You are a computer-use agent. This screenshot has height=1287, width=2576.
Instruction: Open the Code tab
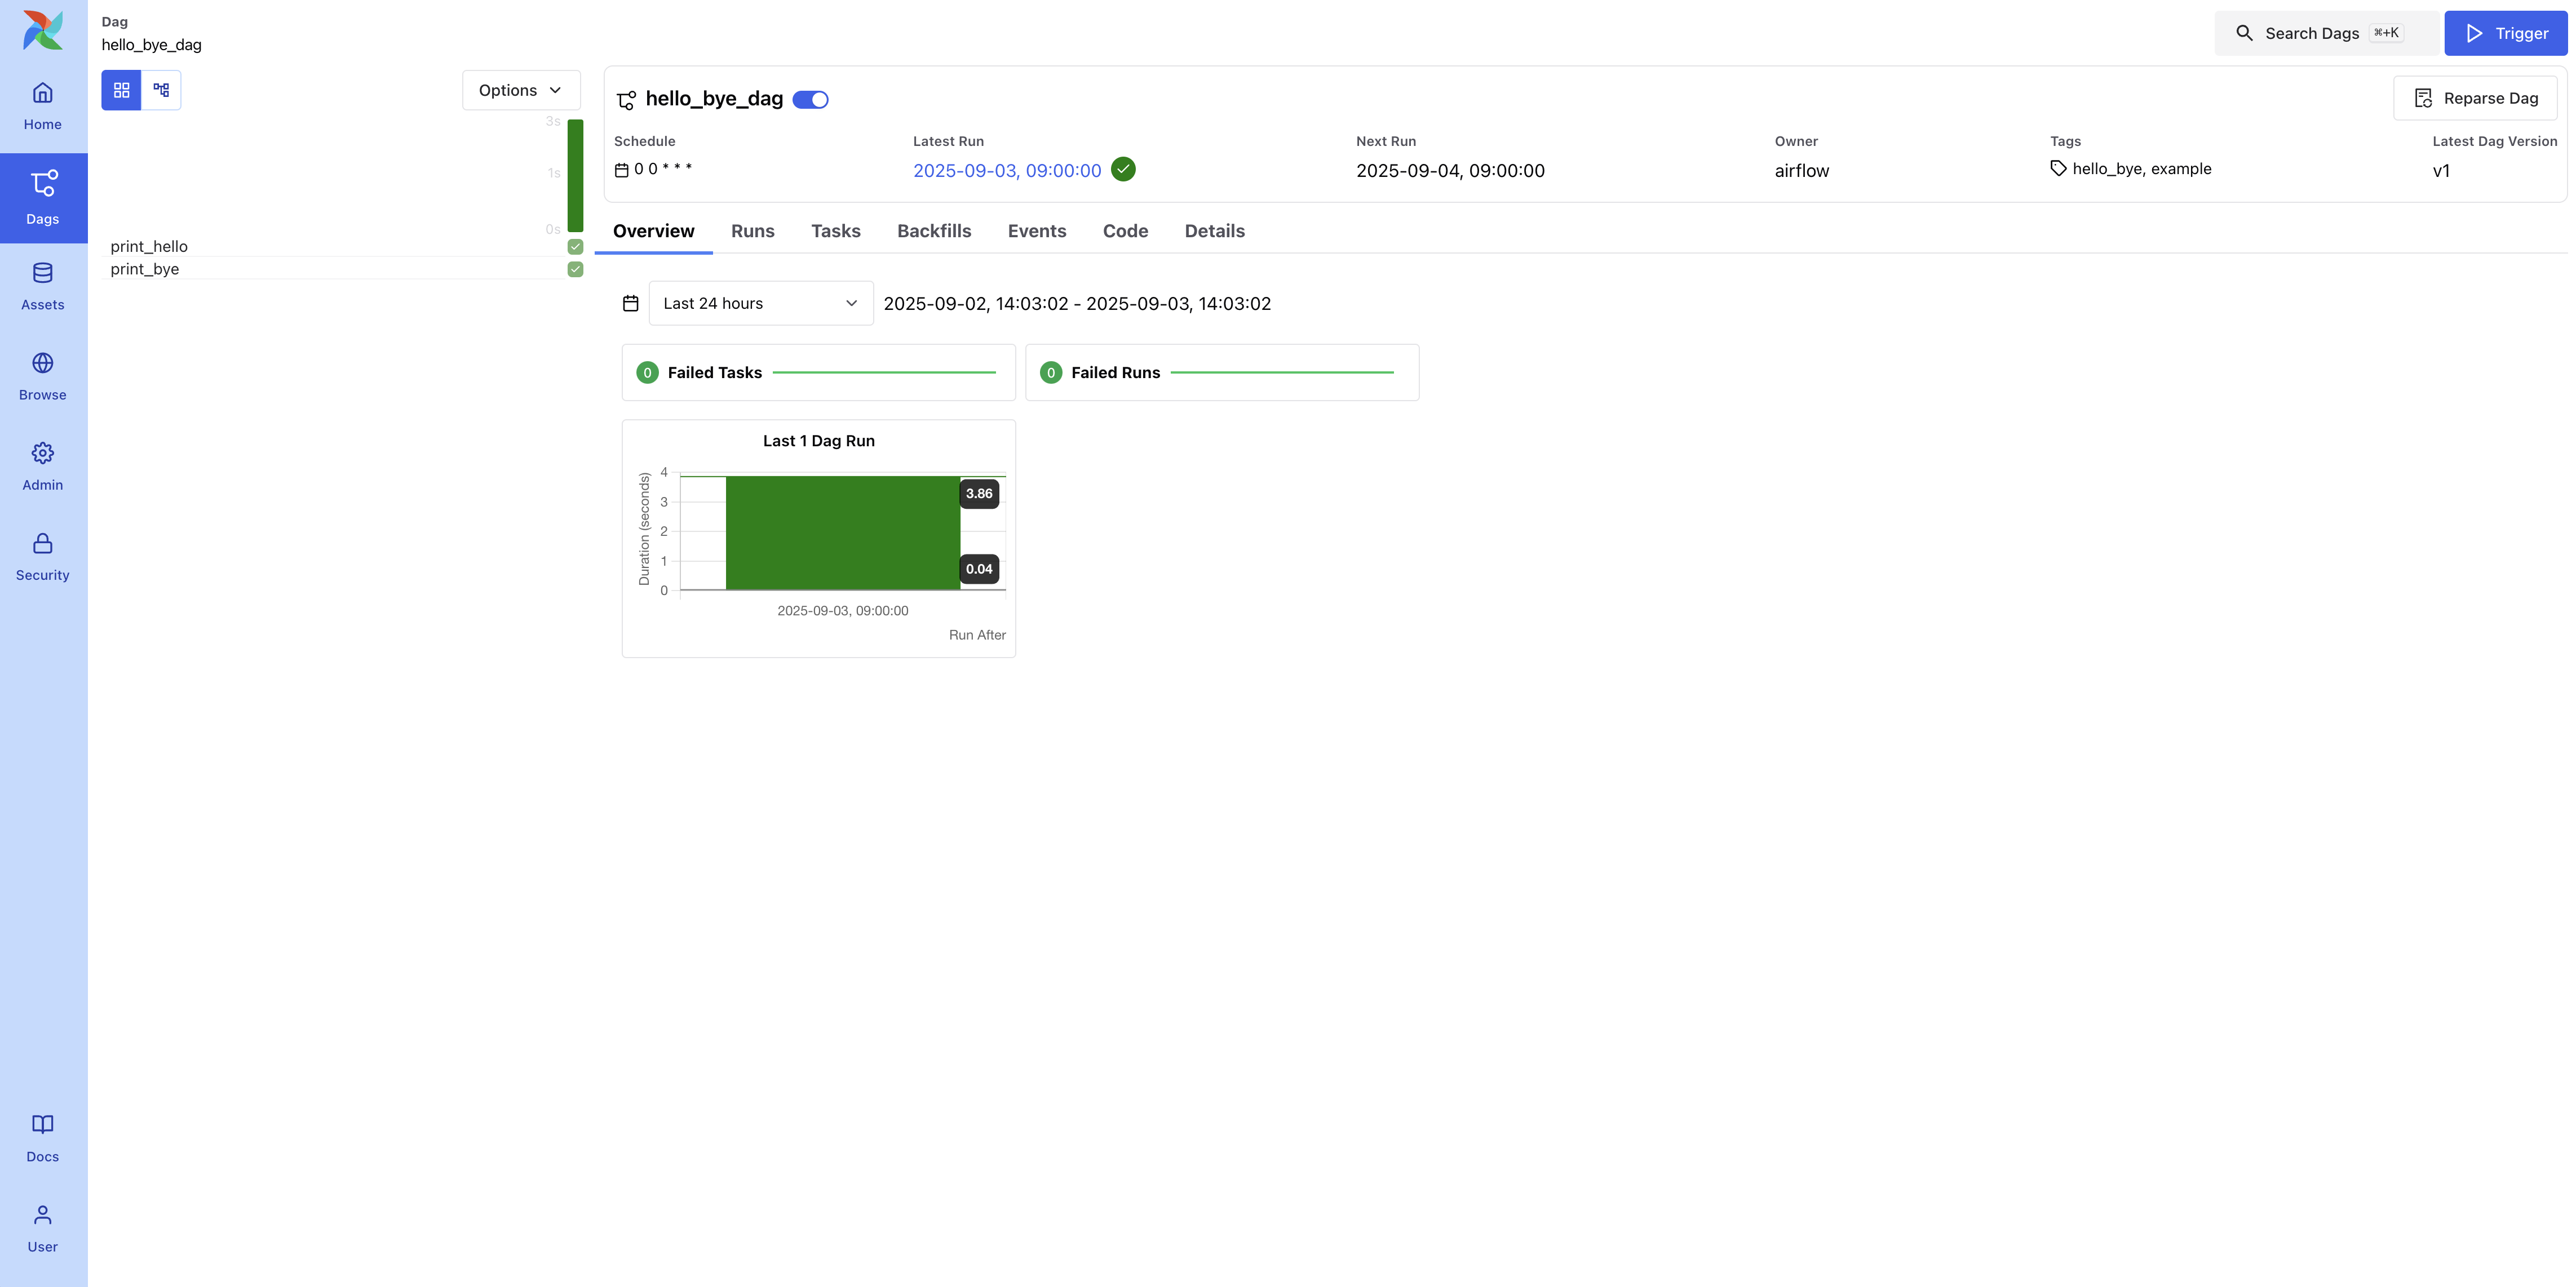click(1125, 231)
